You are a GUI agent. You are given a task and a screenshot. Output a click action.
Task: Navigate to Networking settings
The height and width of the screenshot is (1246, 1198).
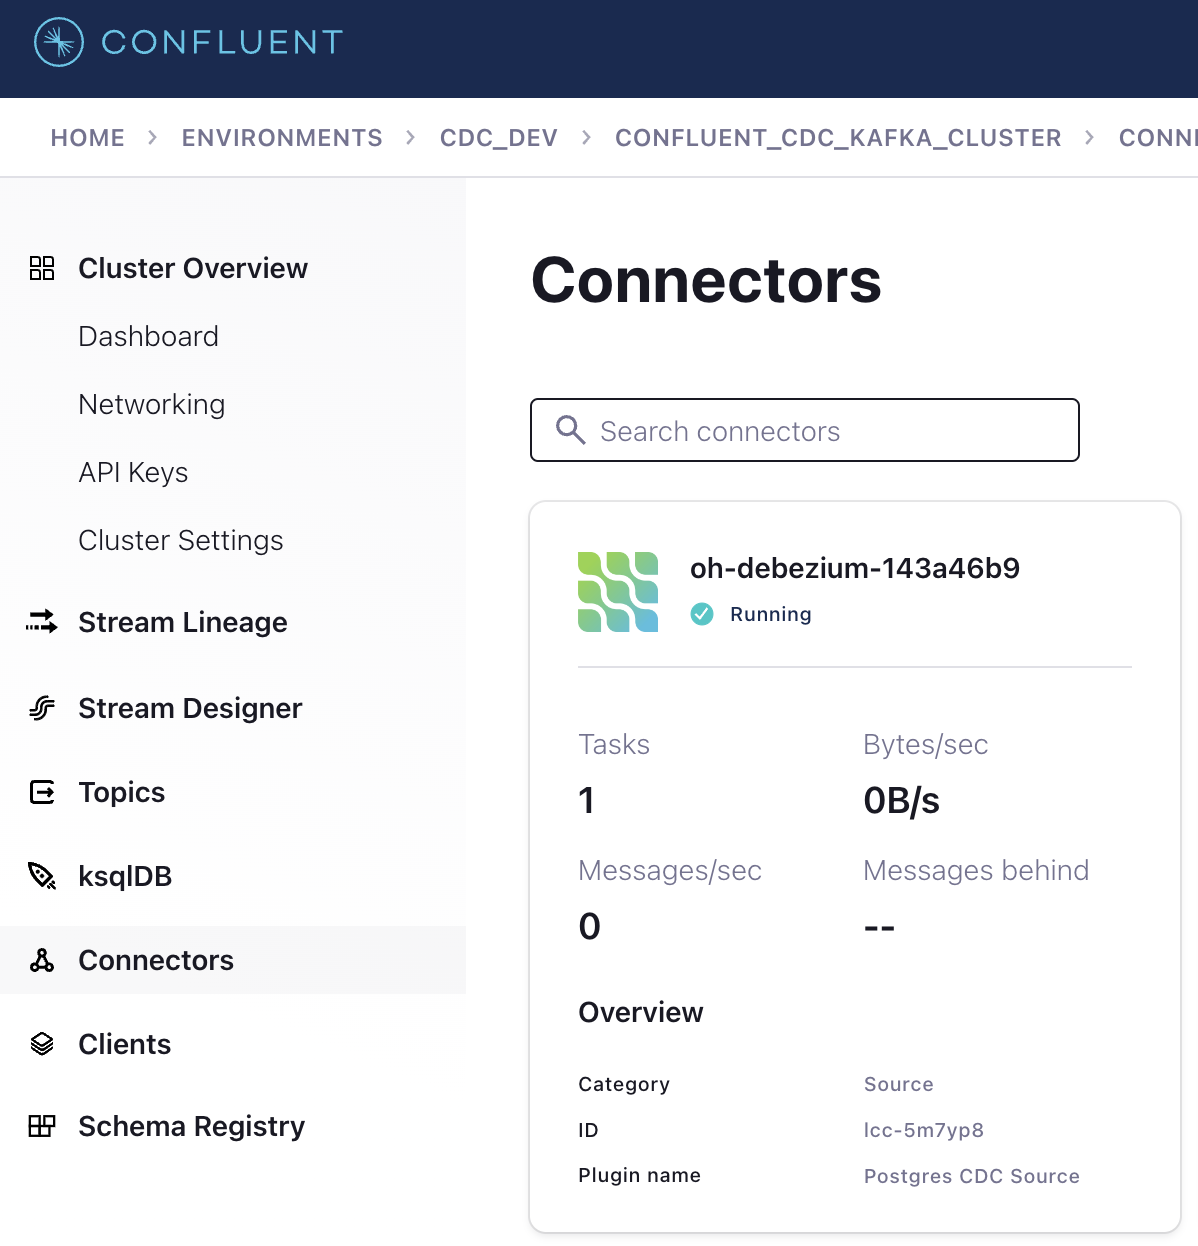pos(151,404)
